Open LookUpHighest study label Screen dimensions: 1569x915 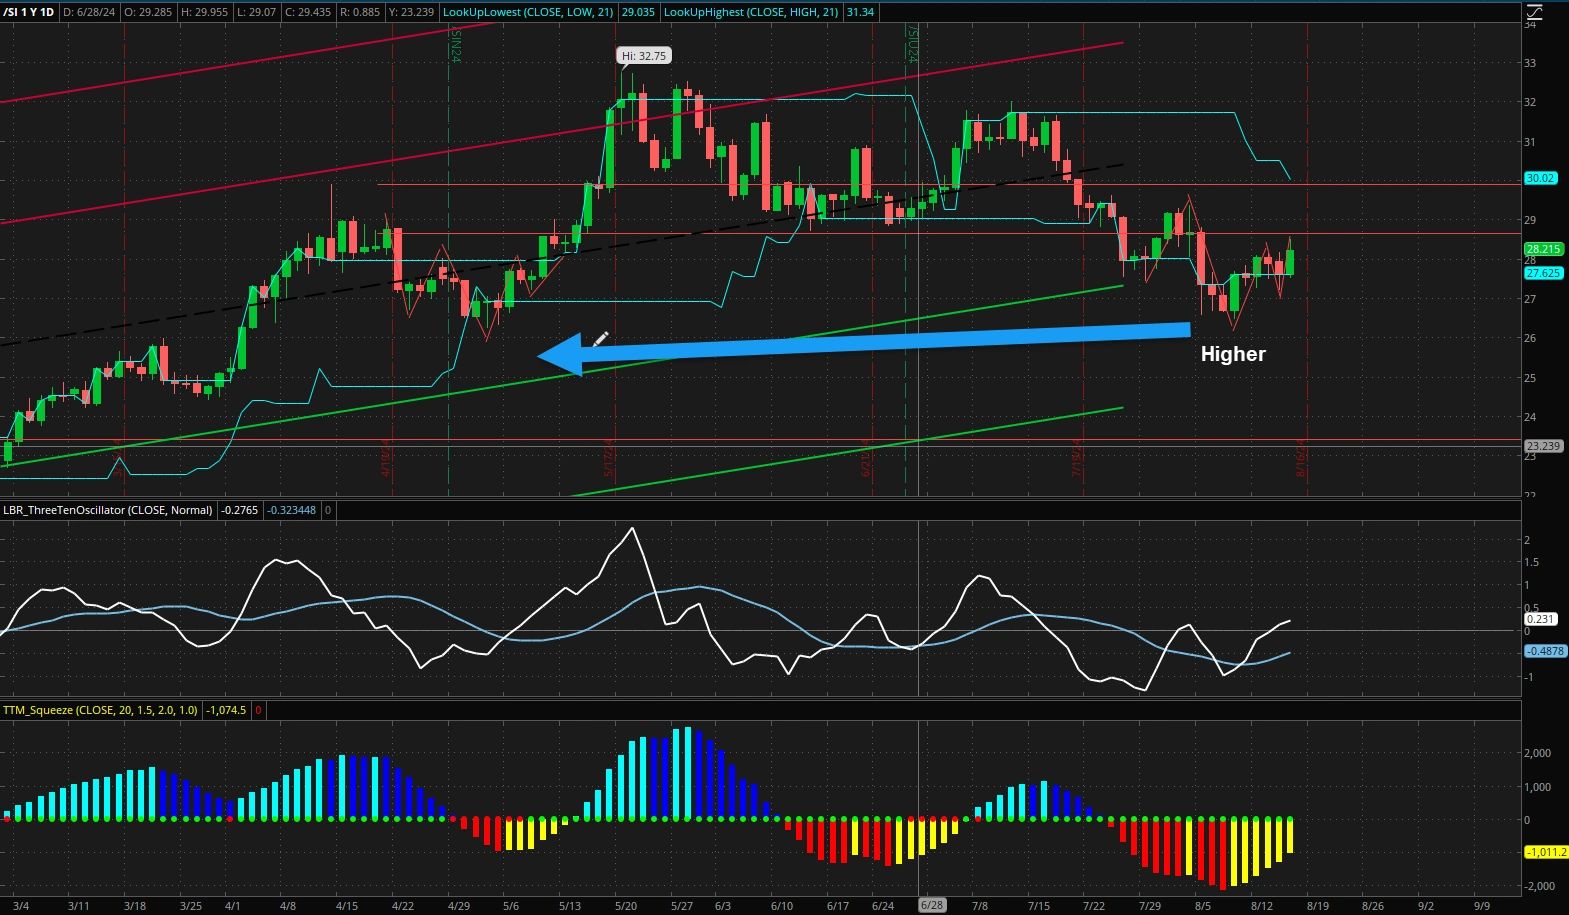(750, 12)
